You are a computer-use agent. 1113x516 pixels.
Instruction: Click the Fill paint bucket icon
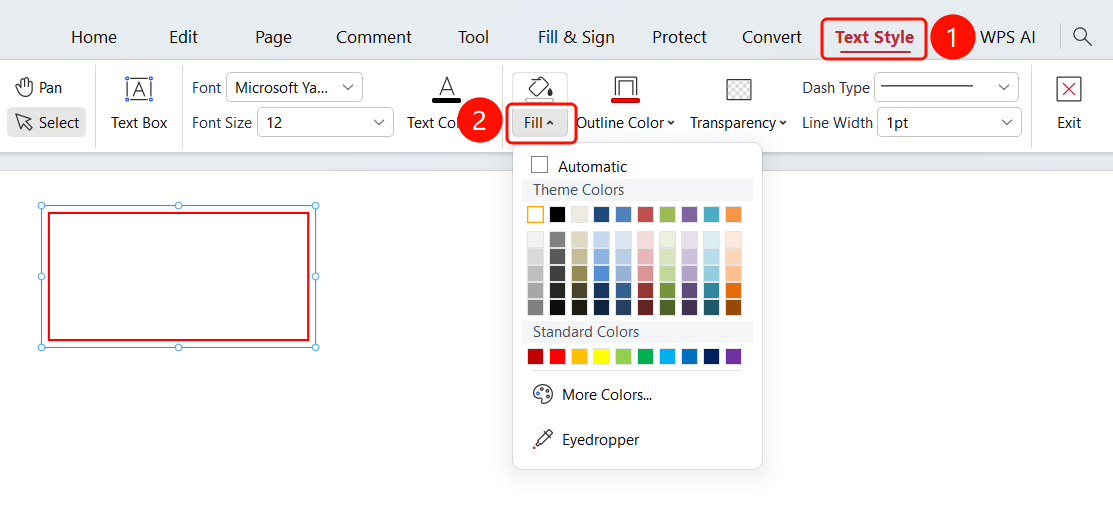539,88
